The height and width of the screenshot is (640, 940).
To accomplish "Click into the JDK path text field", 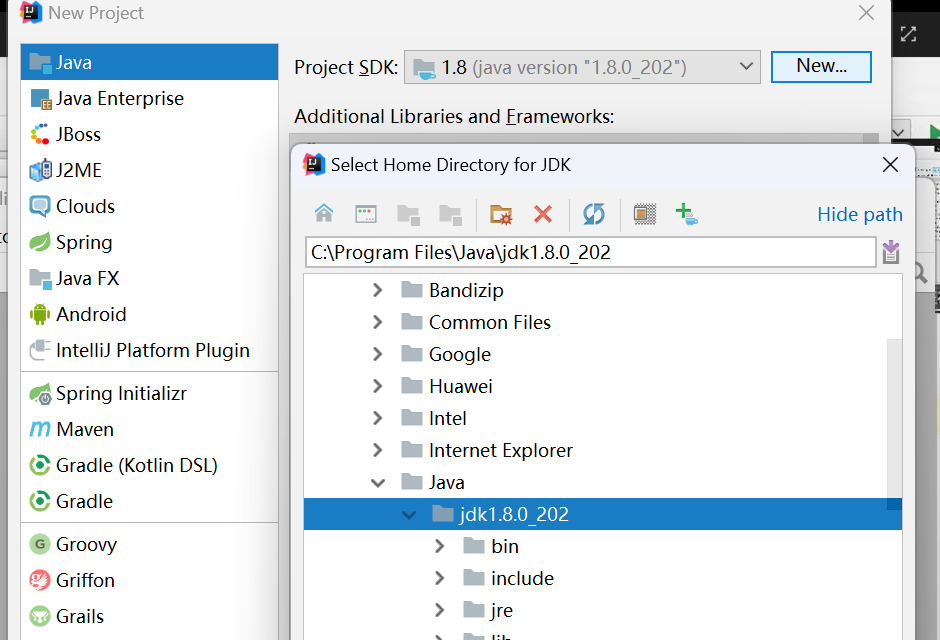I will 590,252.
